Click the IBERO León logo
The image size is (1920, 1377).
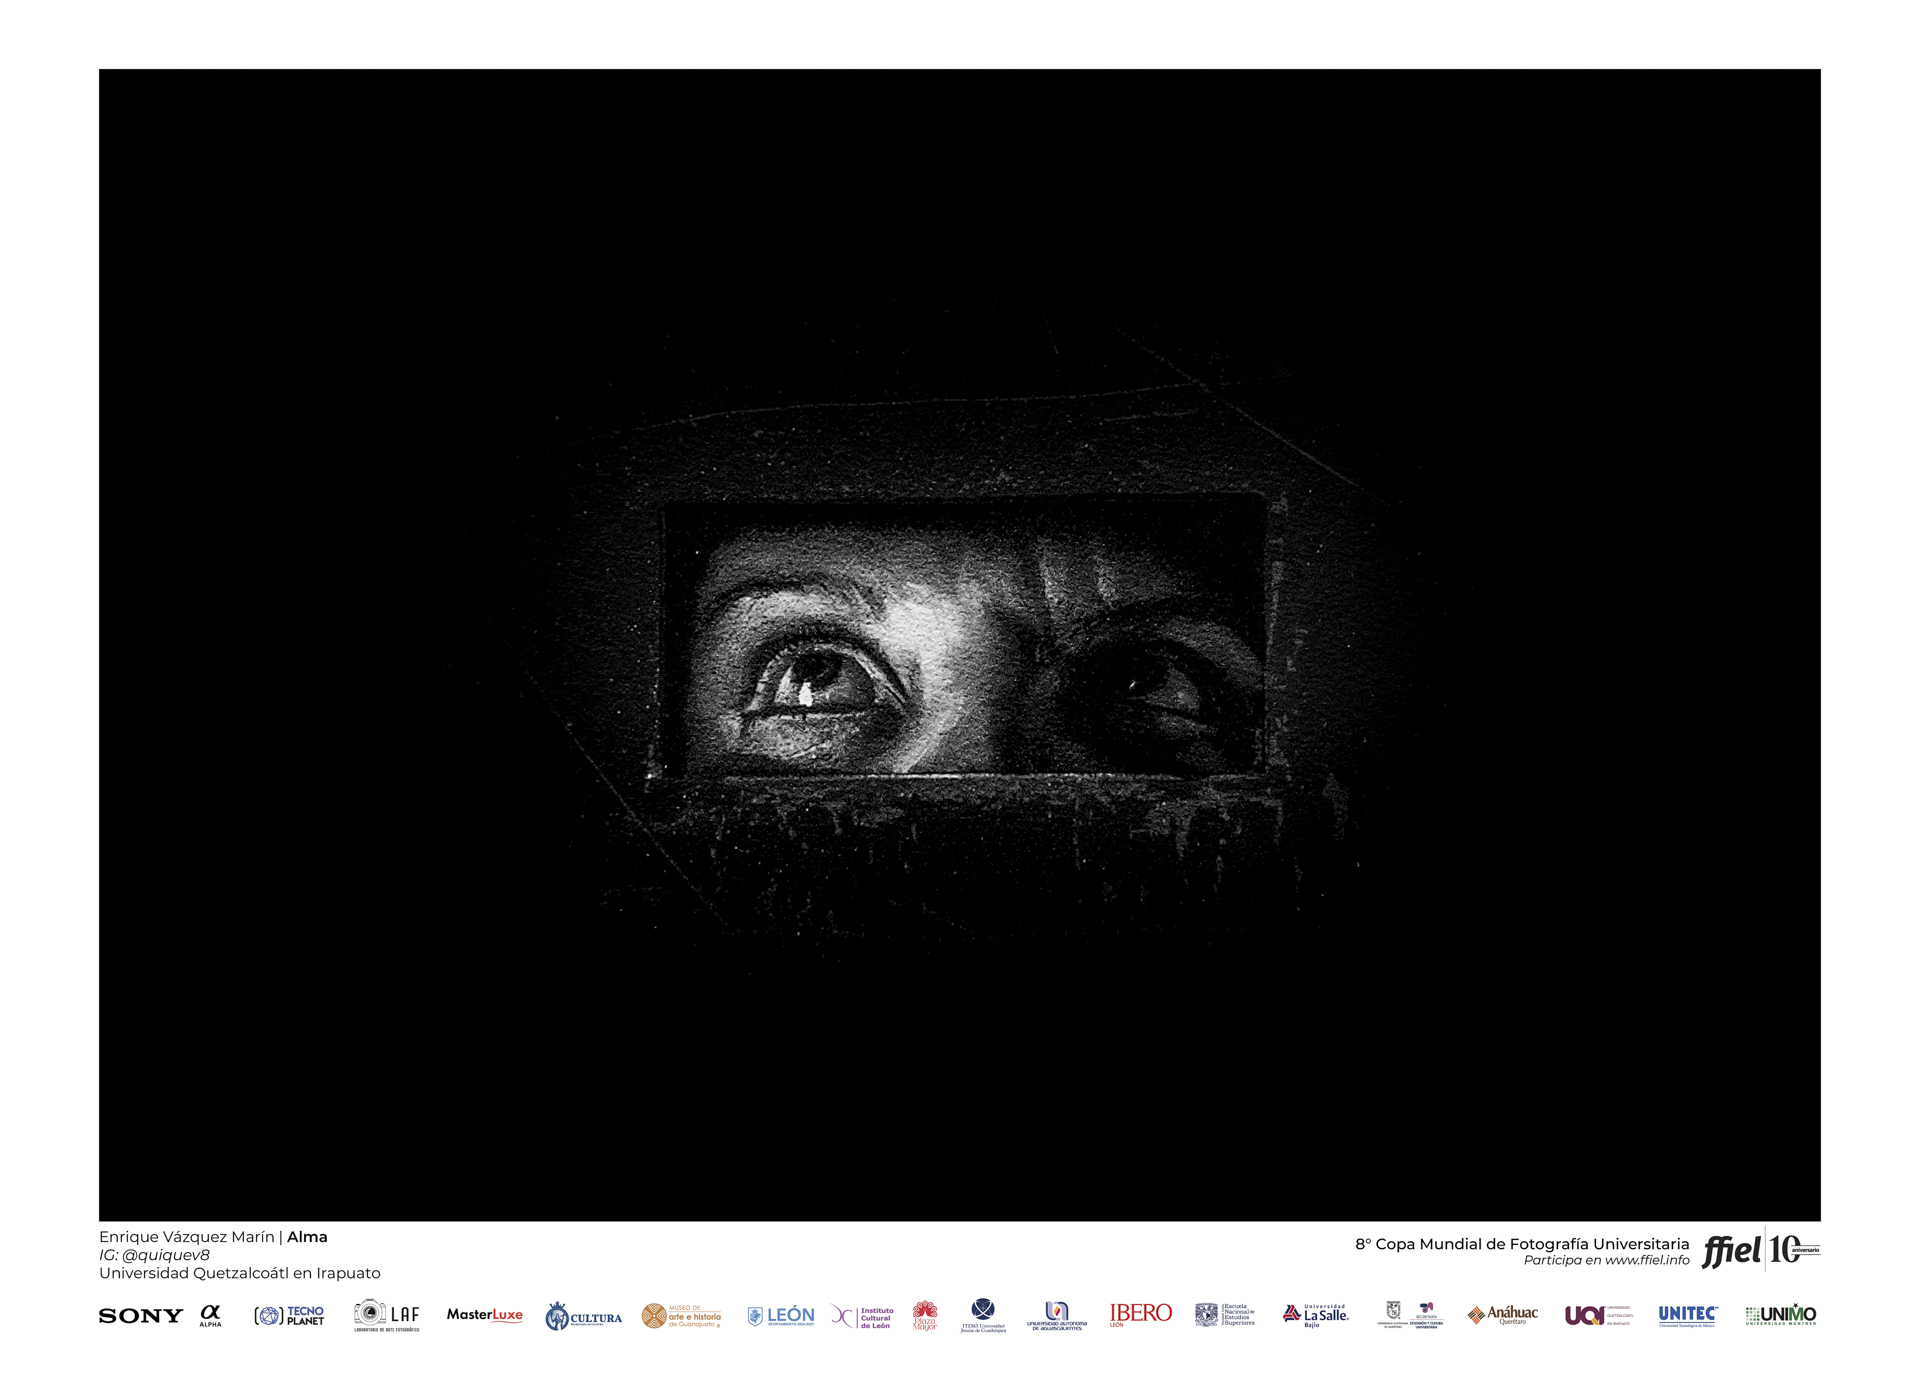coord(1140,1315)
